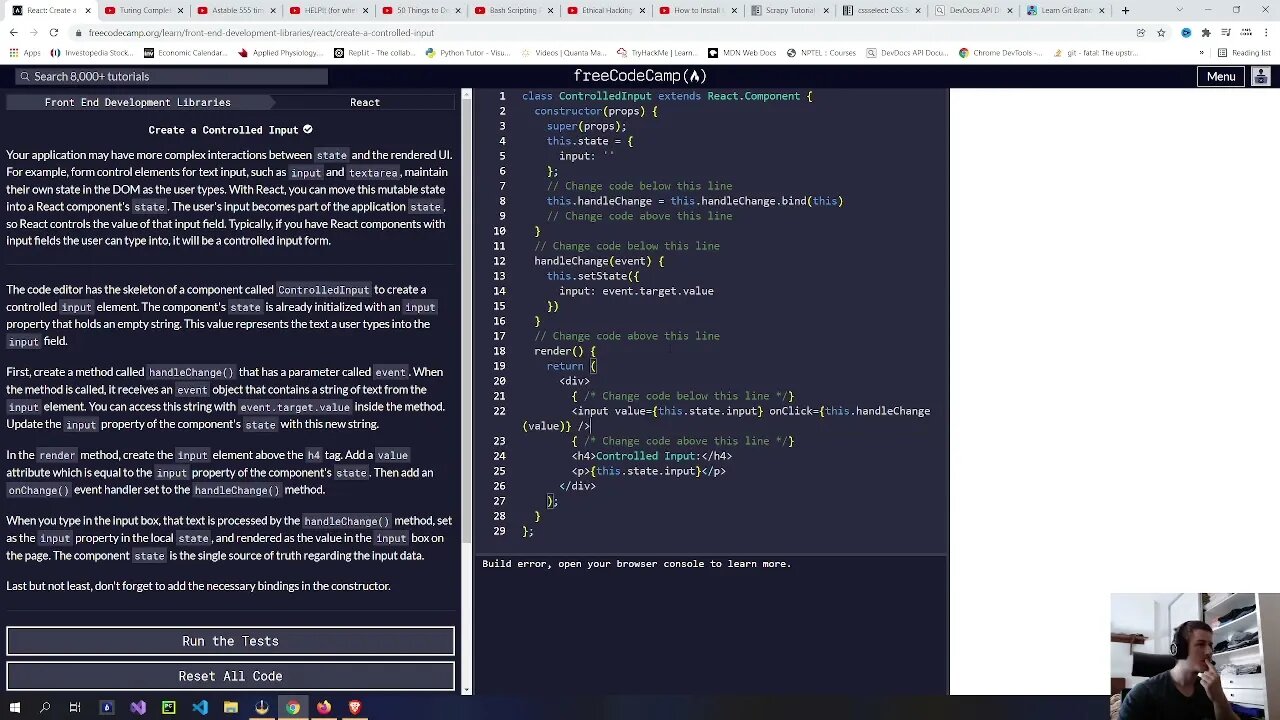Click the freeCodeCamp logo in header
The image size is (1280, 720).
pos(640,76)
